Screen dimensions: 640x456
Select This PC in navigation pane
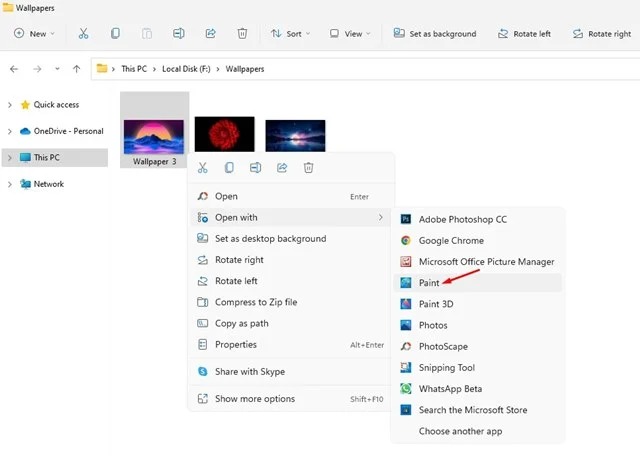coord(47,158)
